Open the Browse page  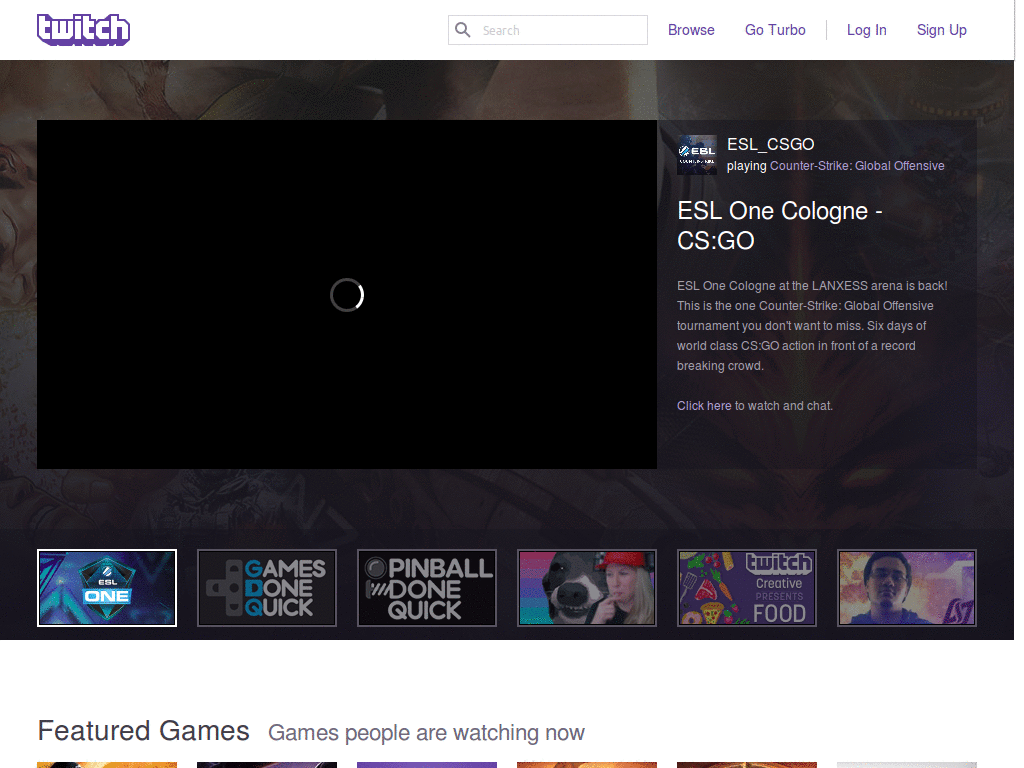(x=691, y=30)
